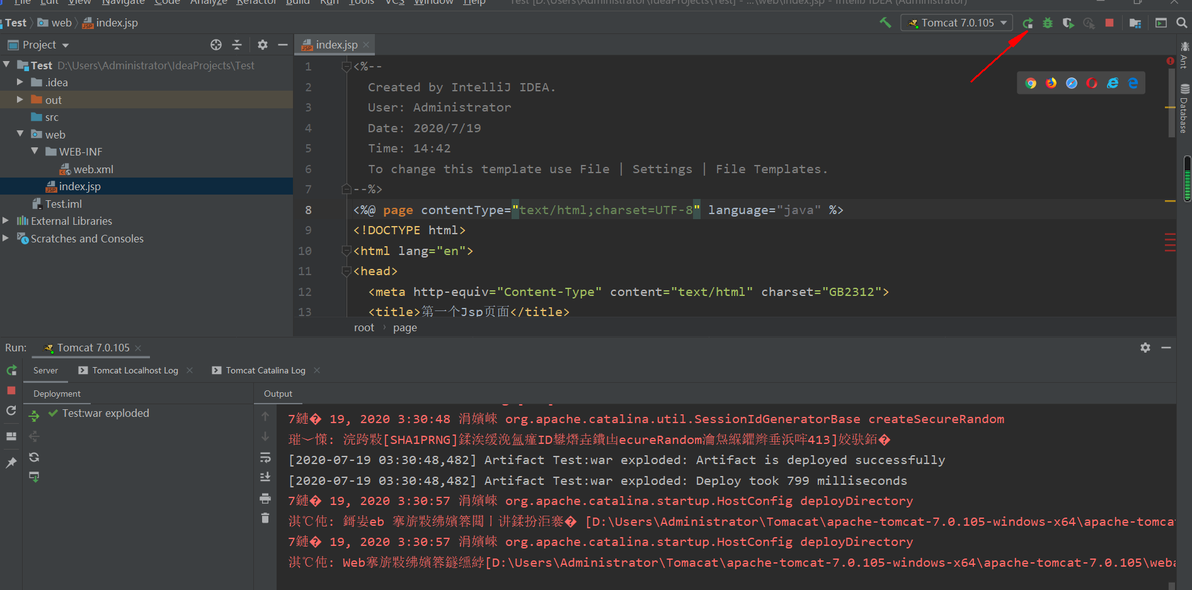Open Project Structure from top toolbar
Viewport: 1192px width, 590px height.
[1135, 23]
